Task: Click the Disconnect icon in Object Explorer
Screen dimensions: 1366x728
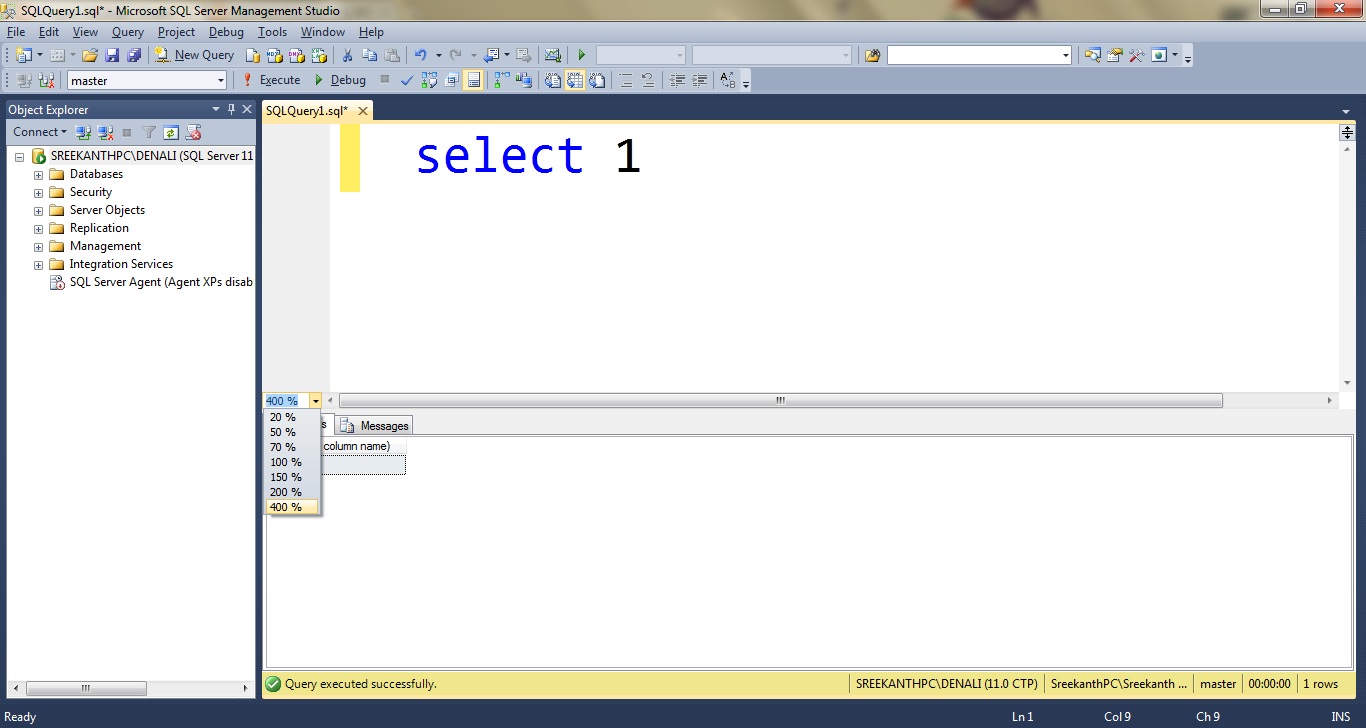Action: (106, 132)
